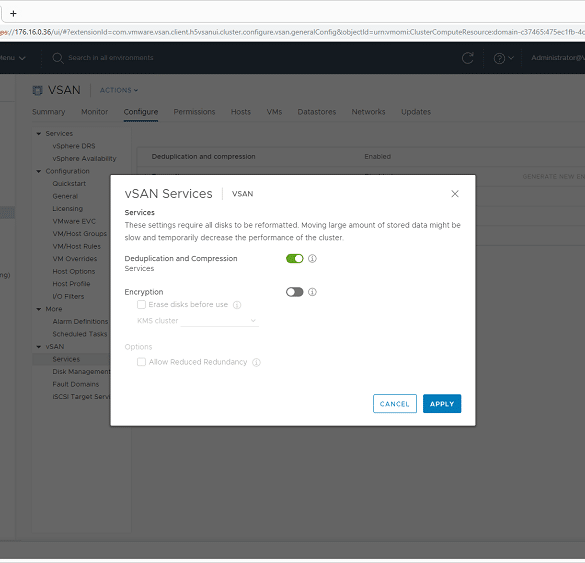Open the help question mark menu
Screen dimensions: 585x563
point(503,58)
